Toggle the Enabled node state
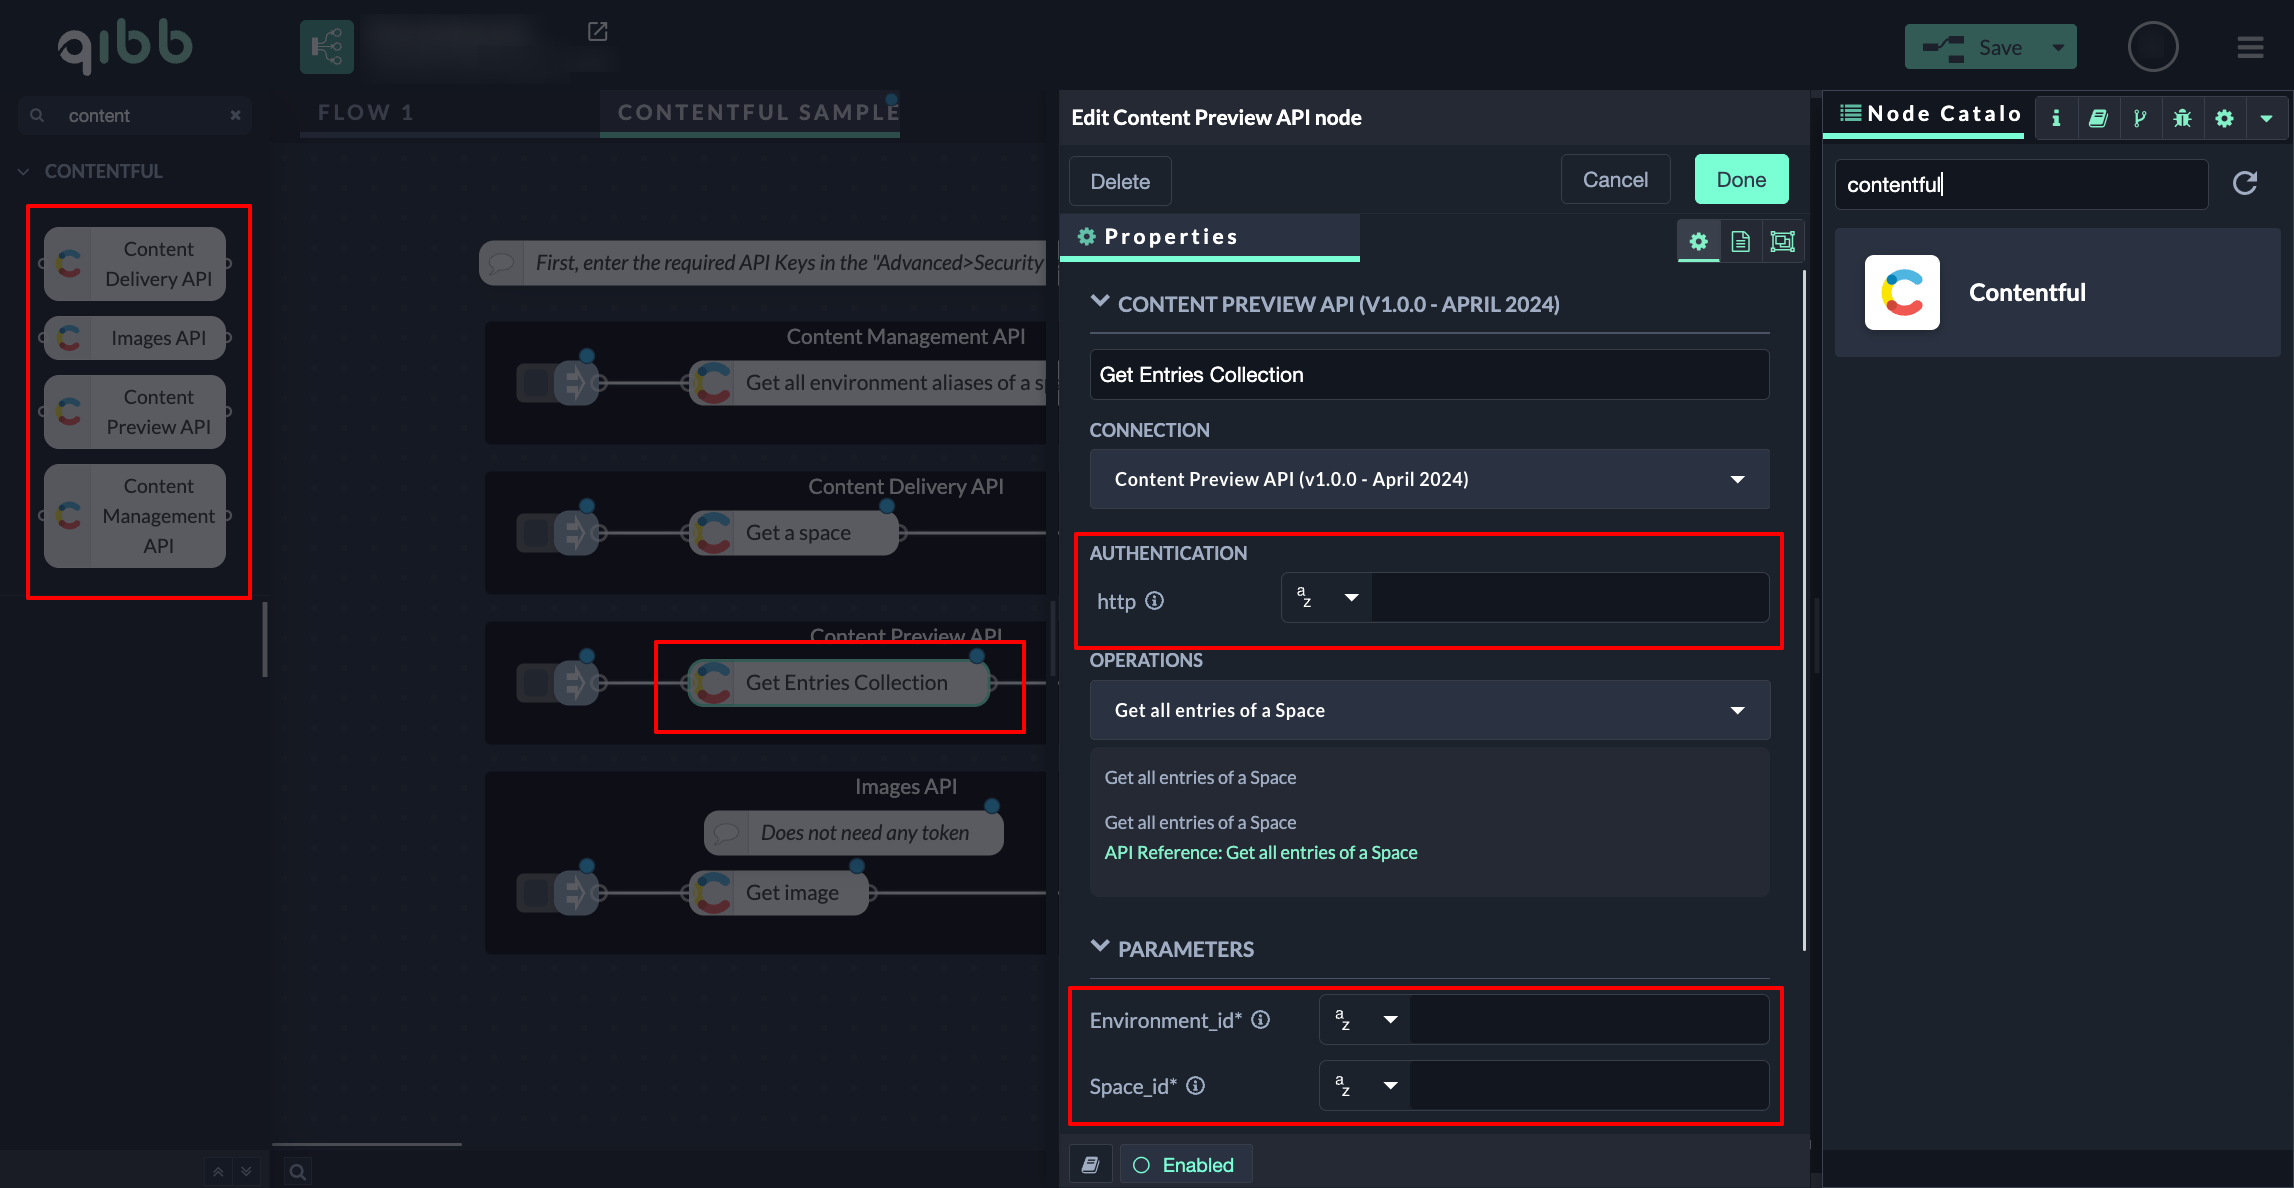The image size is (2294, 1188). point(1185,1165)
